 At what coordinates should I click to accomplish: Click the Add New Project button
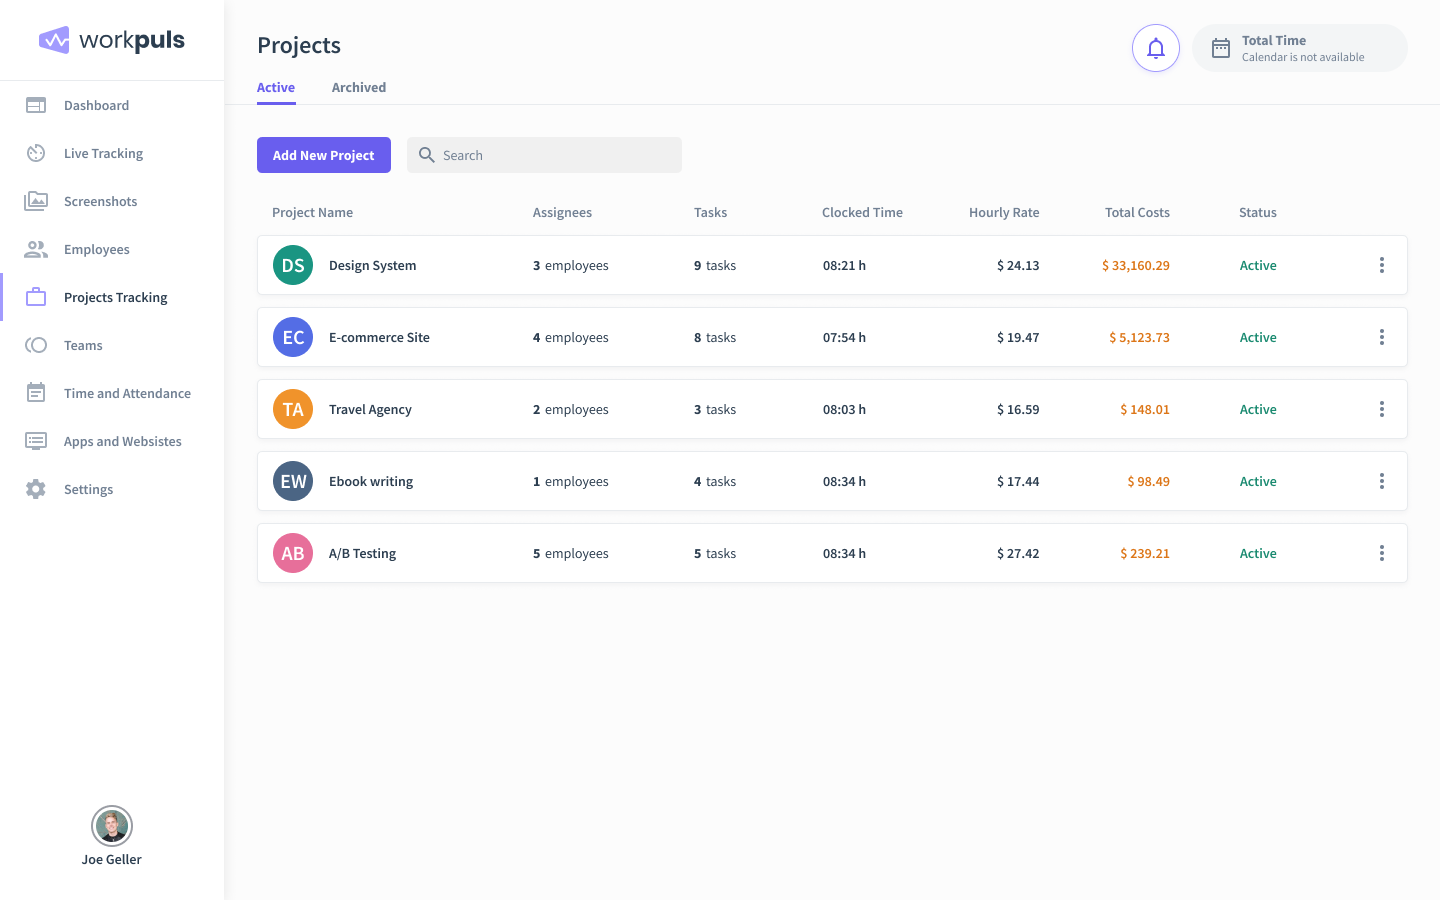[x=324, y=155]
